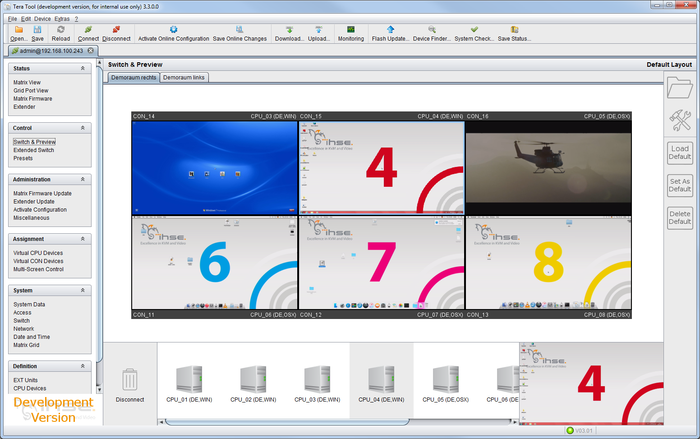Switch to the Demoraum links tab
Viewport: 700px width, 439px height.
point(183,77)
